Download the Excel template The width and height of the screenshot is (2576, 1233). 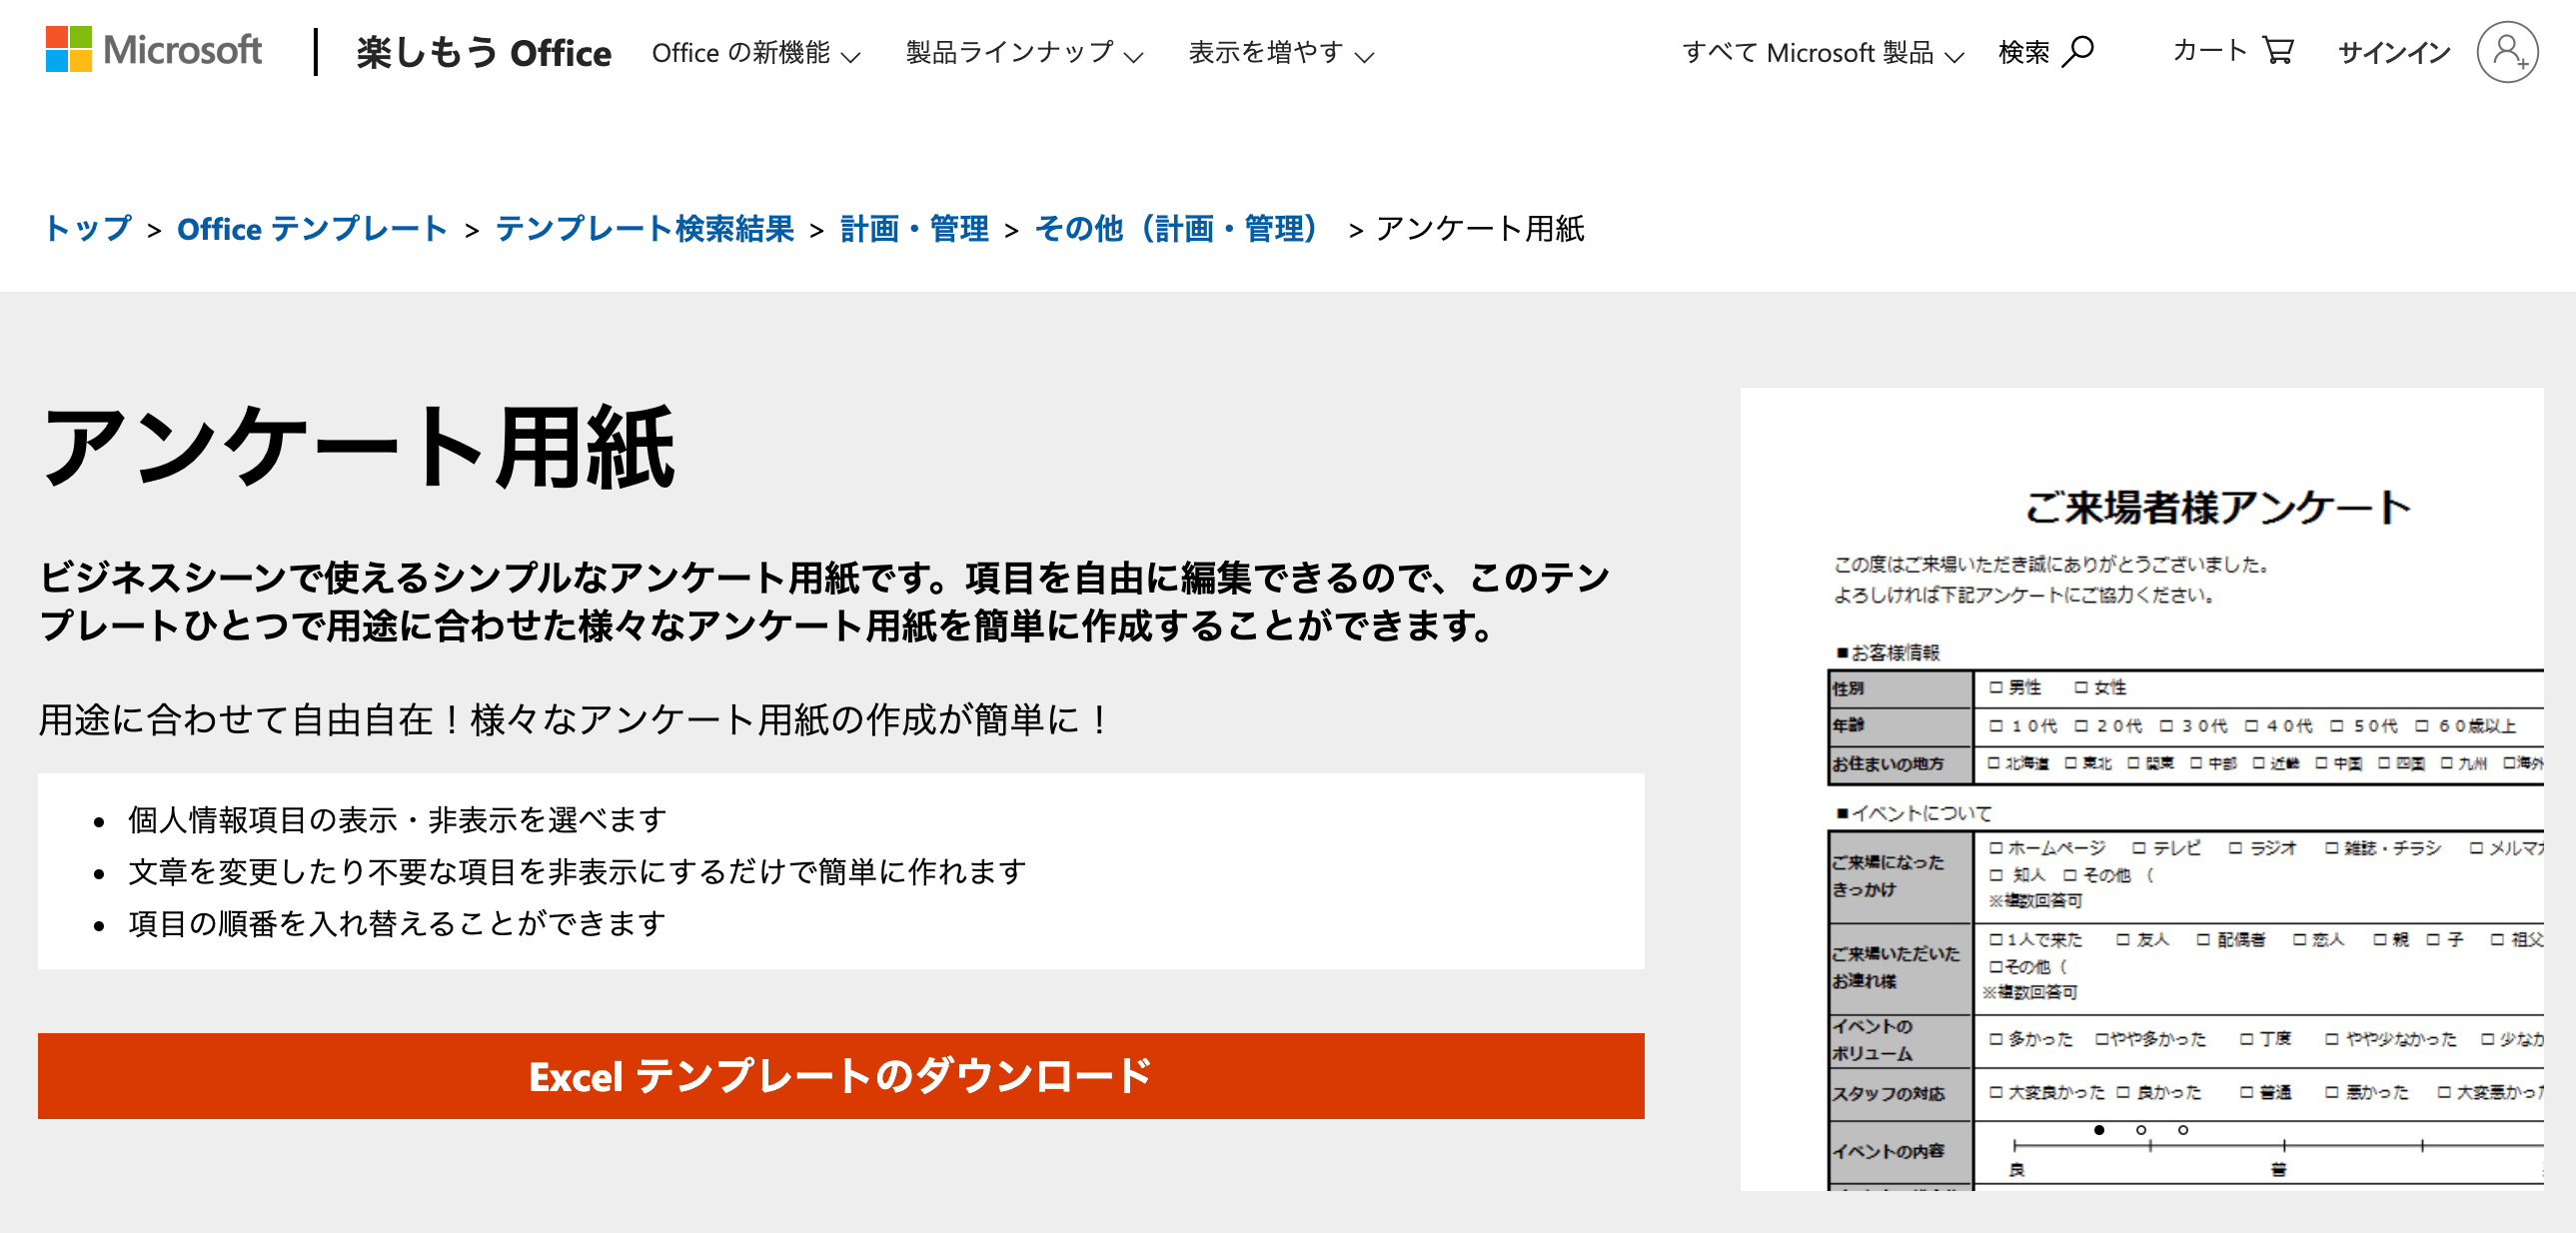840,1076
